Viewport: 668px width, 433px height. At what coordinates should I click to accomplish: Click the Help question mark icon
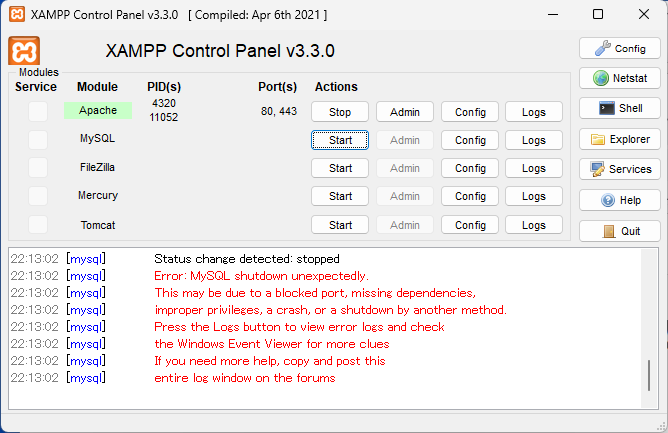607,200
